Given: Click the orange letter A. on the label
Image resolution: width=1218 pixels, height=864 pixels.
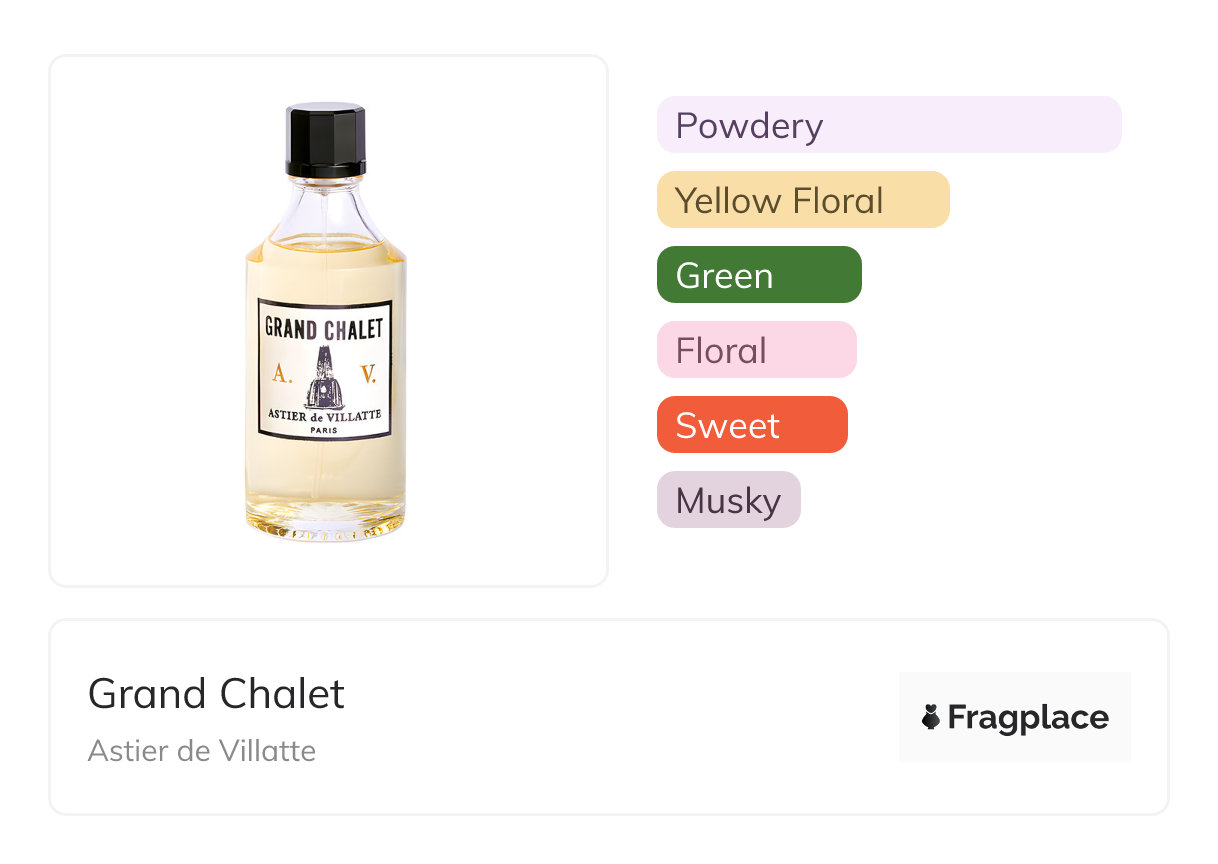Looking at the screenshot, I should click(x=281, y=375).
